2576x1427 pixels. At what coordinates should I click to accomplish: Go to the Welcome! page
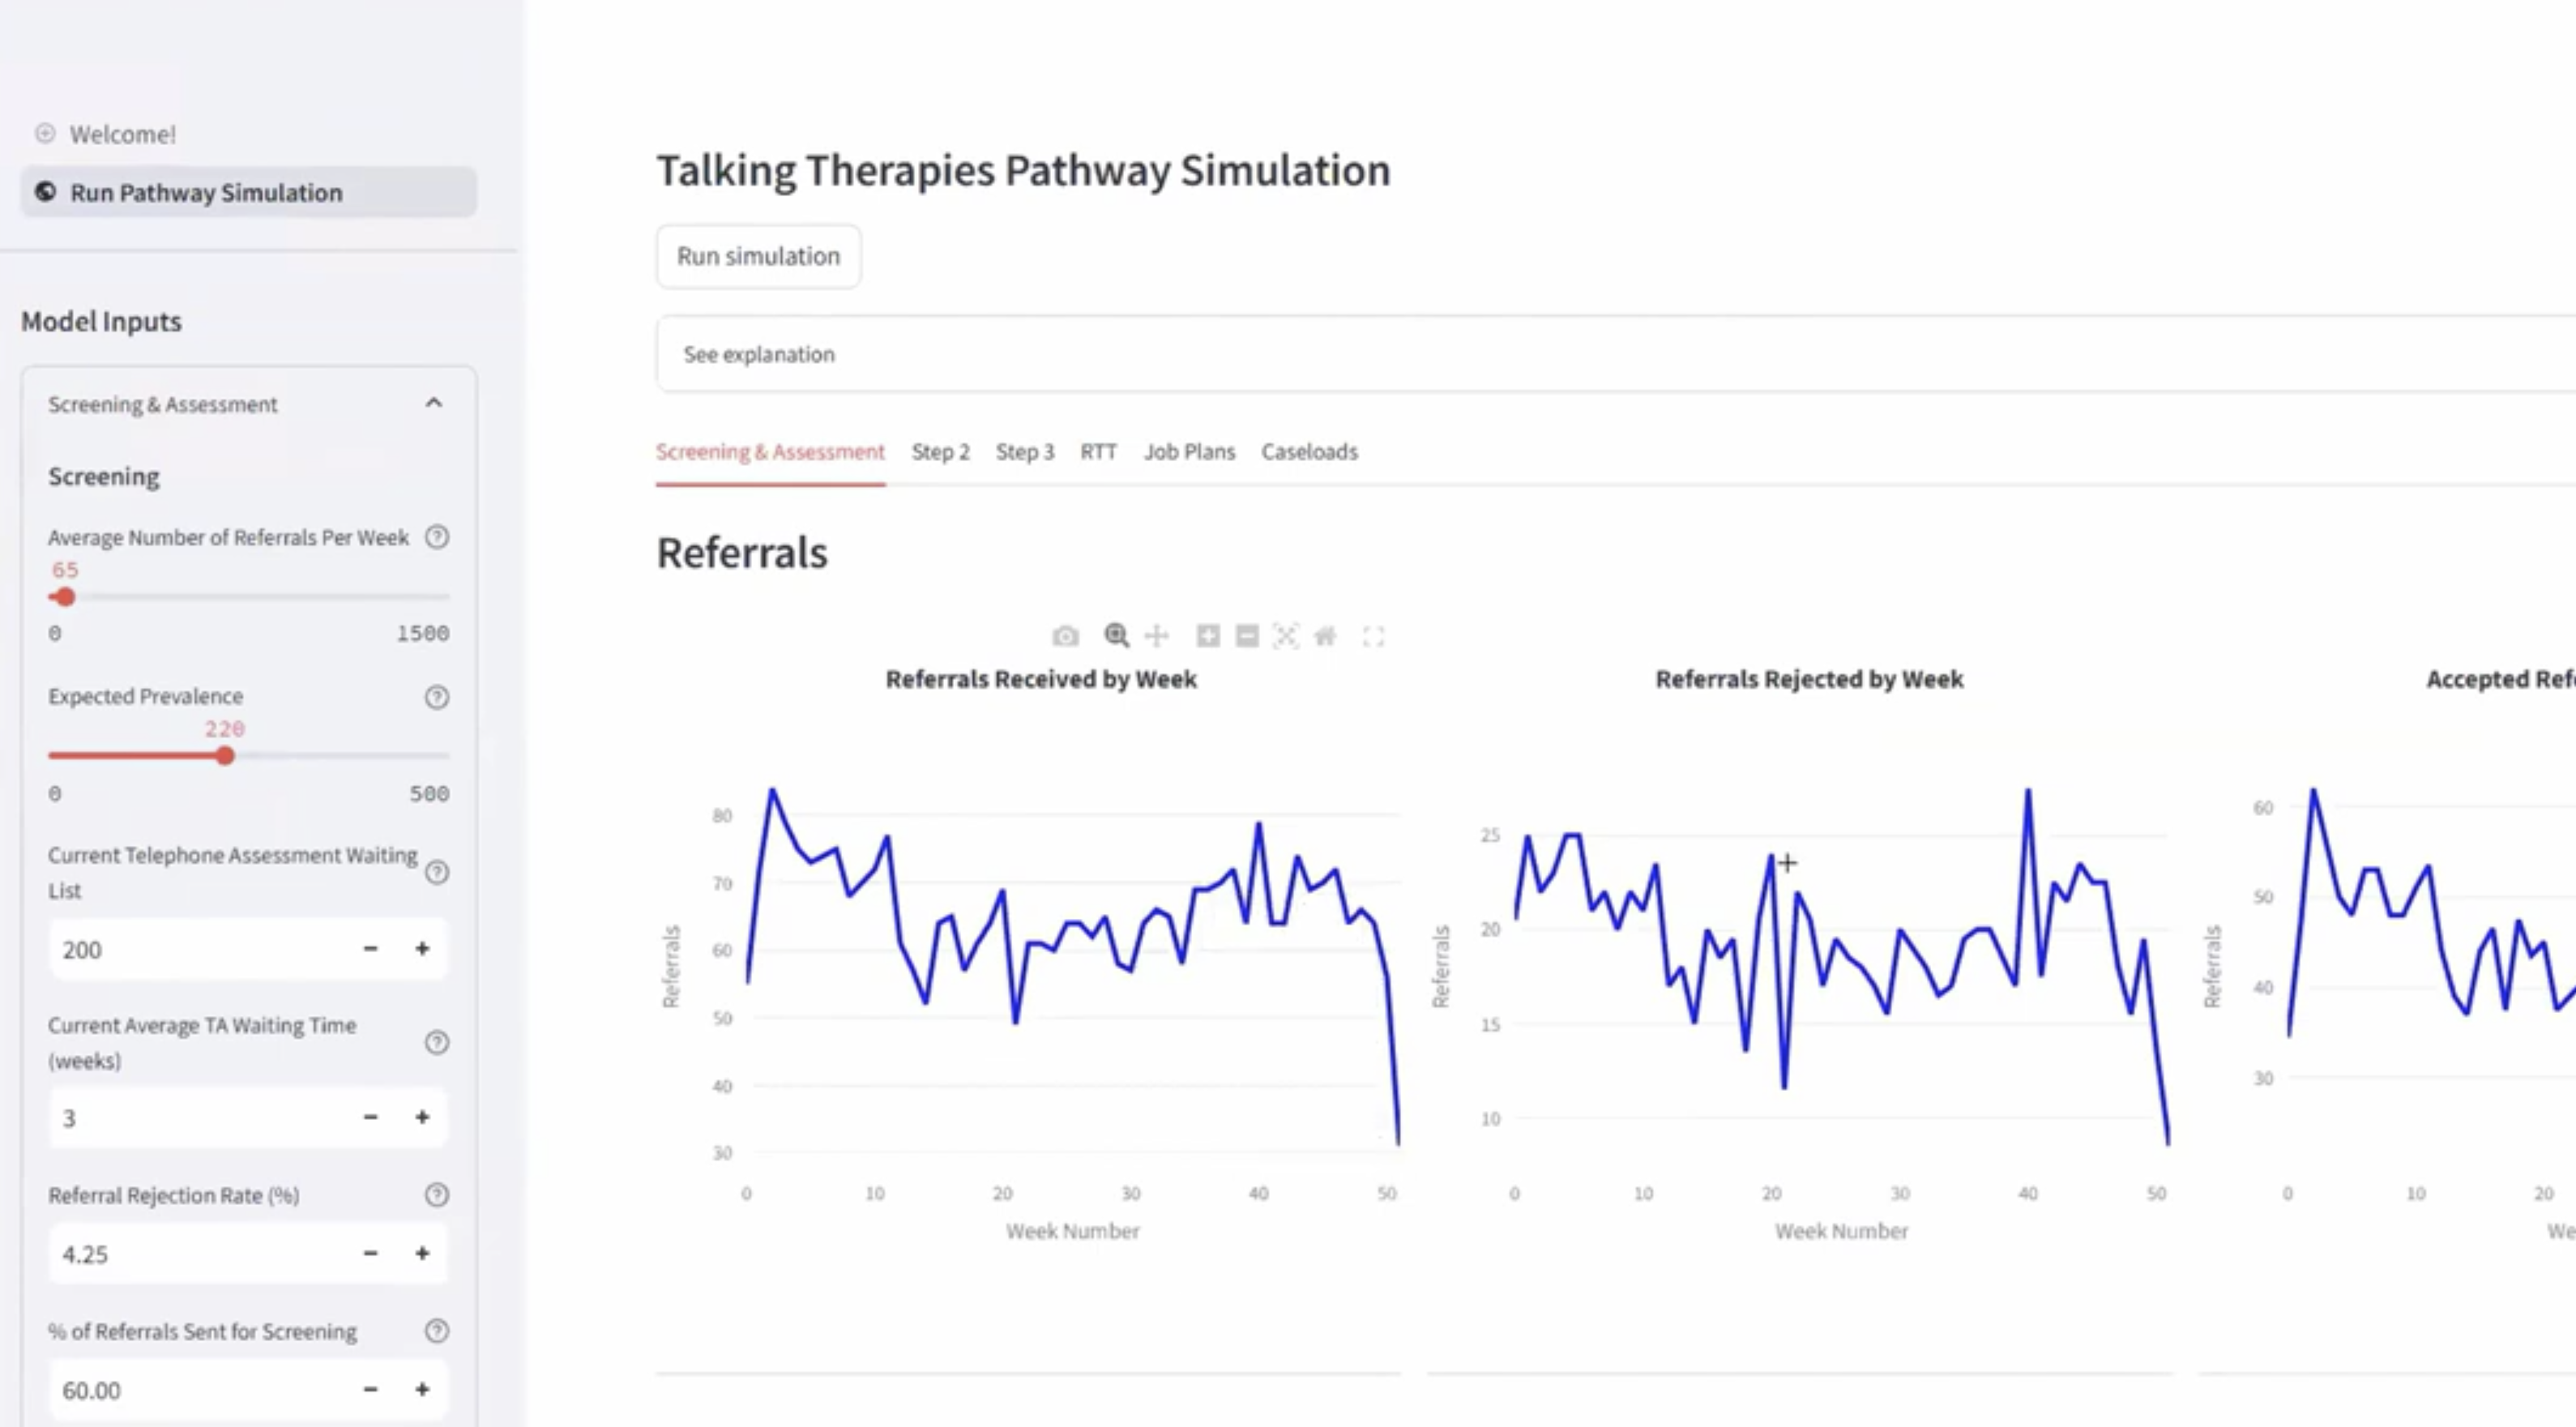(x=122, y=134)
